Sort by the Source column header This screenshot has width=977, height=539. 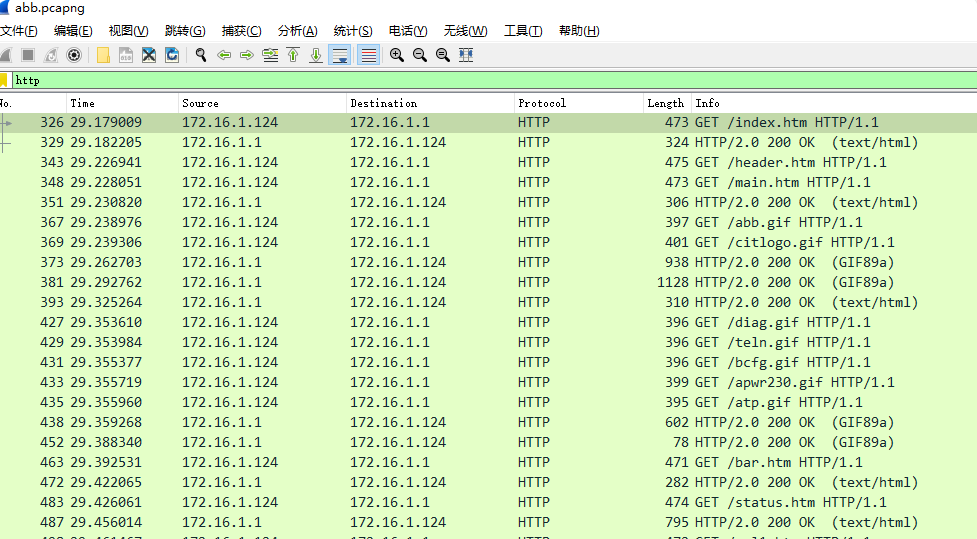tap(262, 103)
